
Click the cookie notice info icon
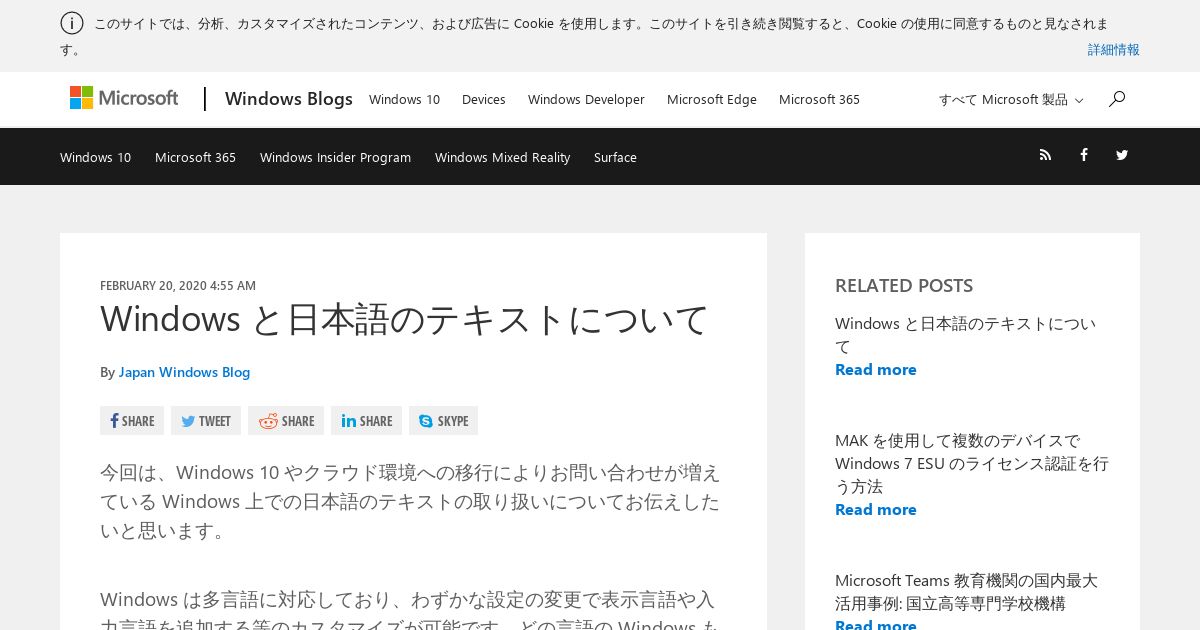pyautogui.click(x=72, y=23)
